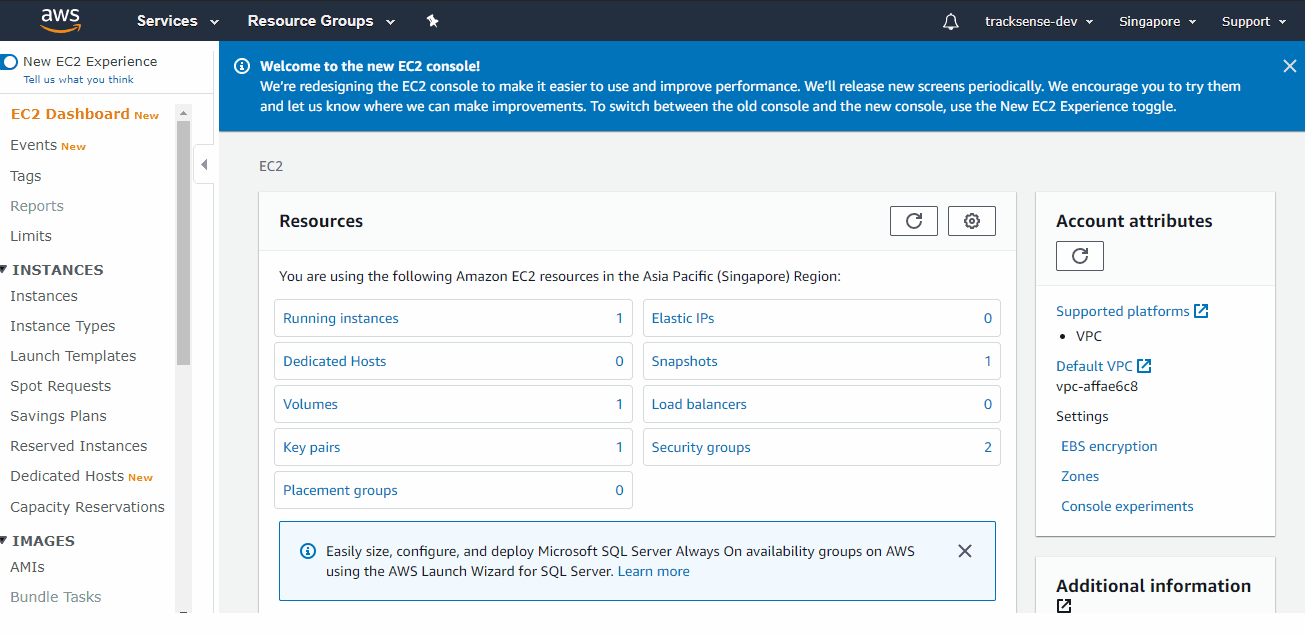
Task: Open Savings Plans in the sidebar
Action: click(58, 416)
